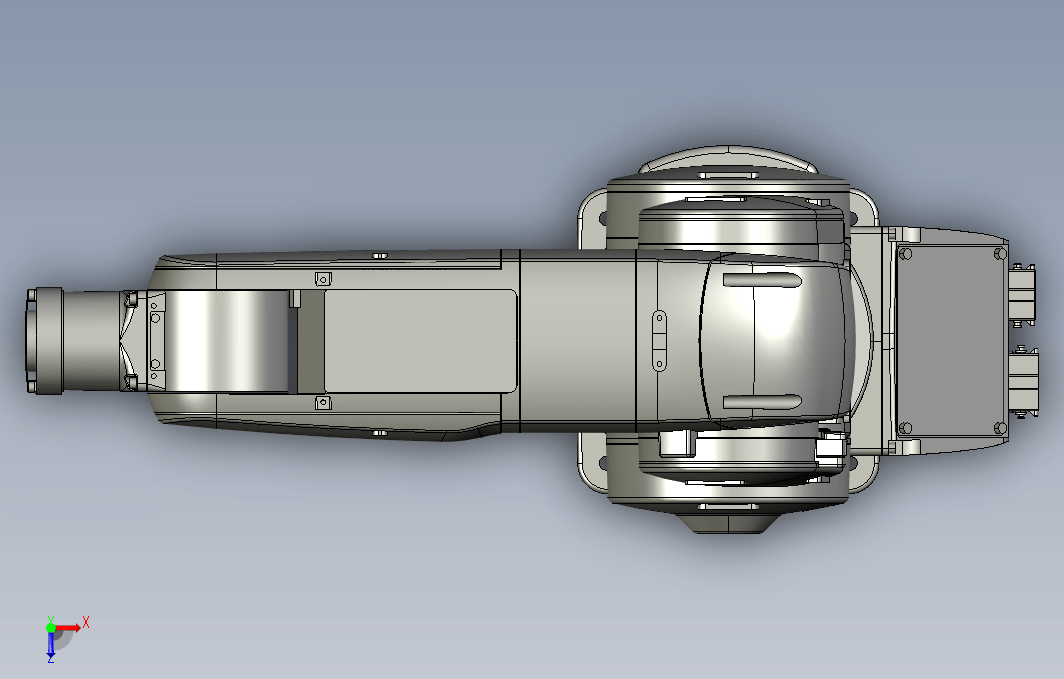Click the red X axis arrow of the triad
The width and height of the screenshot is (1064, 679).
pos(68,627)
